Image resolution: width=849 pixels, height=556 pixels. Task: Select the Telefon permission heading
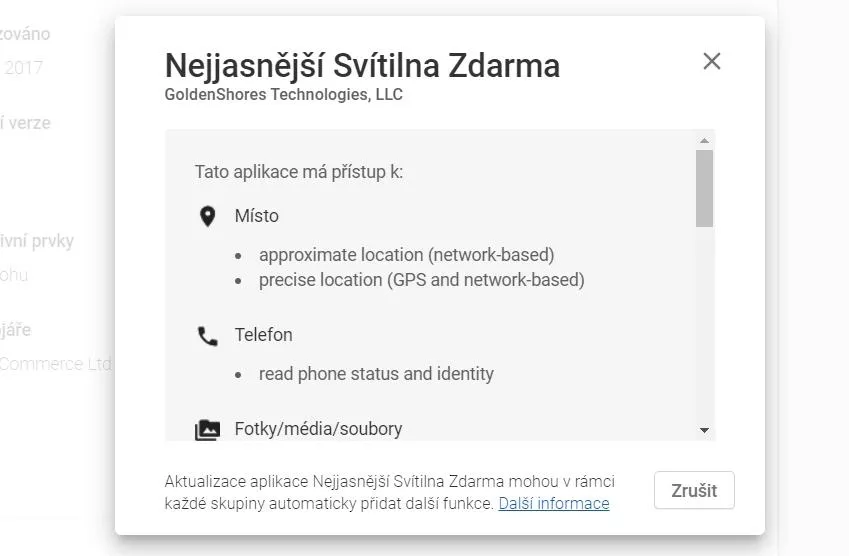(264, 335)
